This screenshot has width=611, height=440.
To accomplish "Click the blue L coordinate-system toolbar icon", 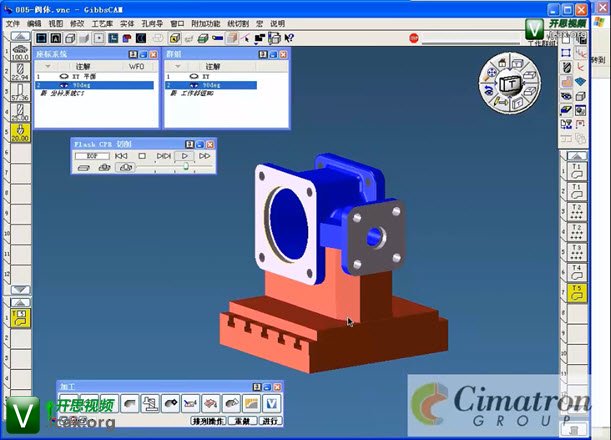I will [113, 38].
